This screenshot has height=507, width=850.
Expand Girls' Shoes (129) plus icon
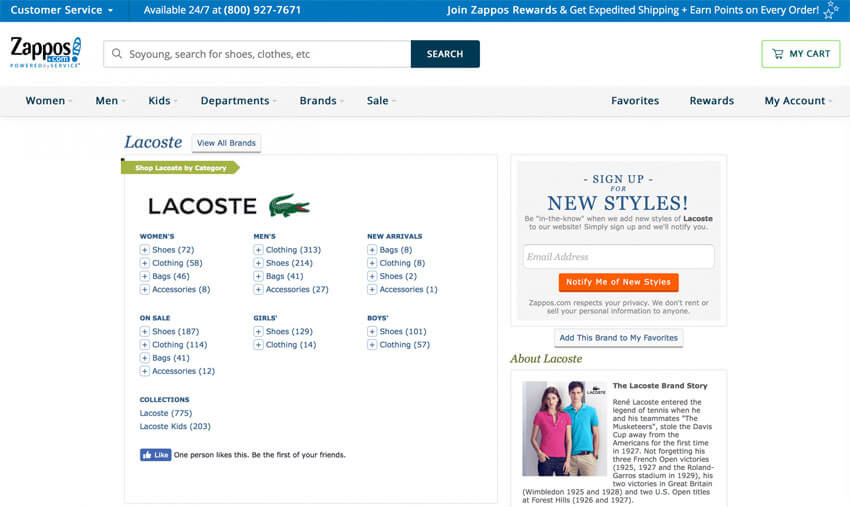click(259, 331)
